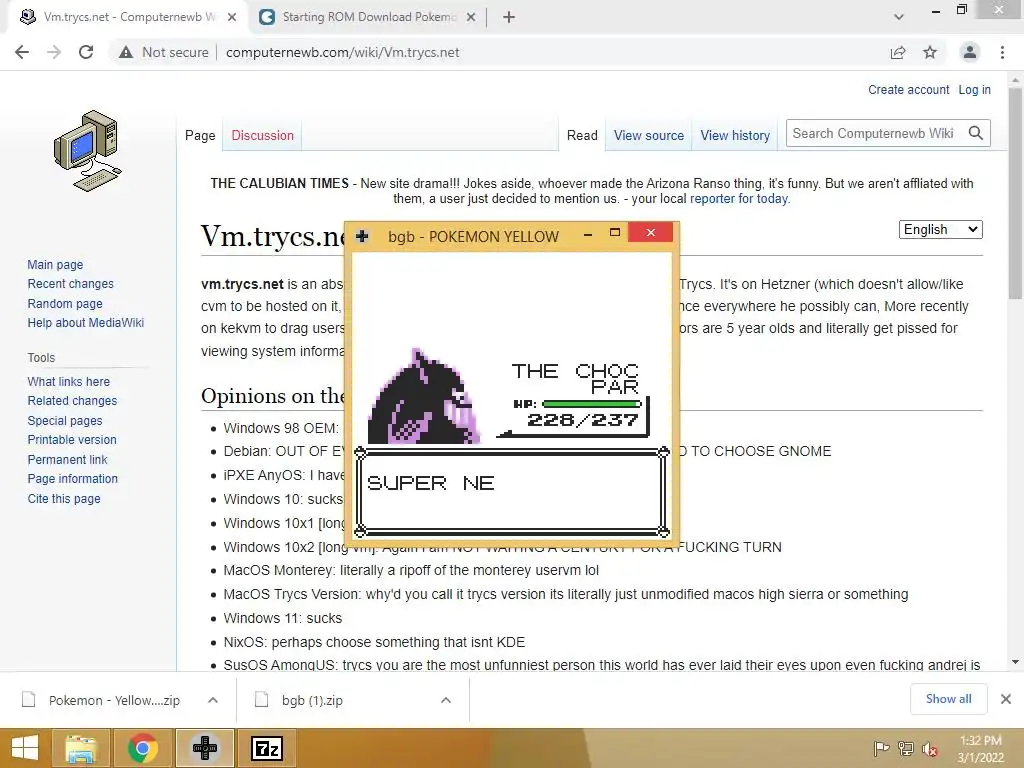1024x768 pixels.
Task: Close the downloads bar
Action: [x=1006, y=699]
